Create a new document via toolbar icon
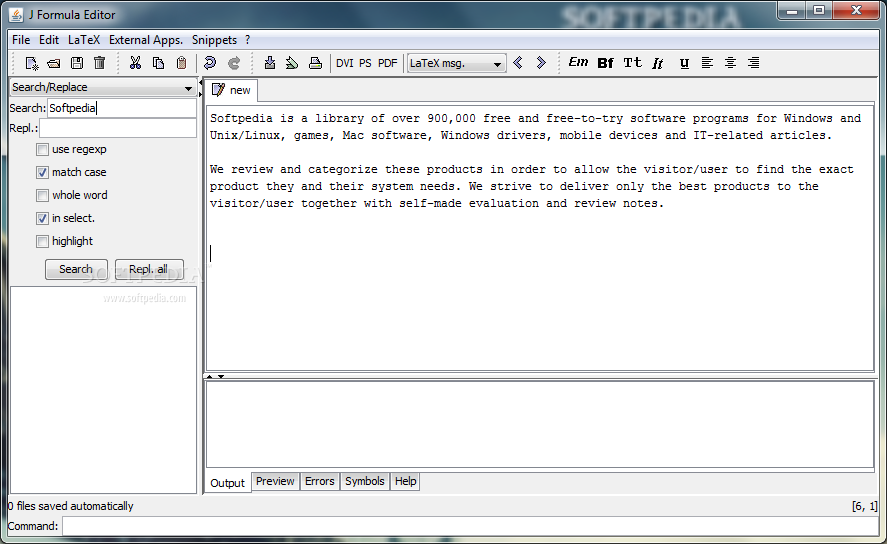 pos(32,63)
